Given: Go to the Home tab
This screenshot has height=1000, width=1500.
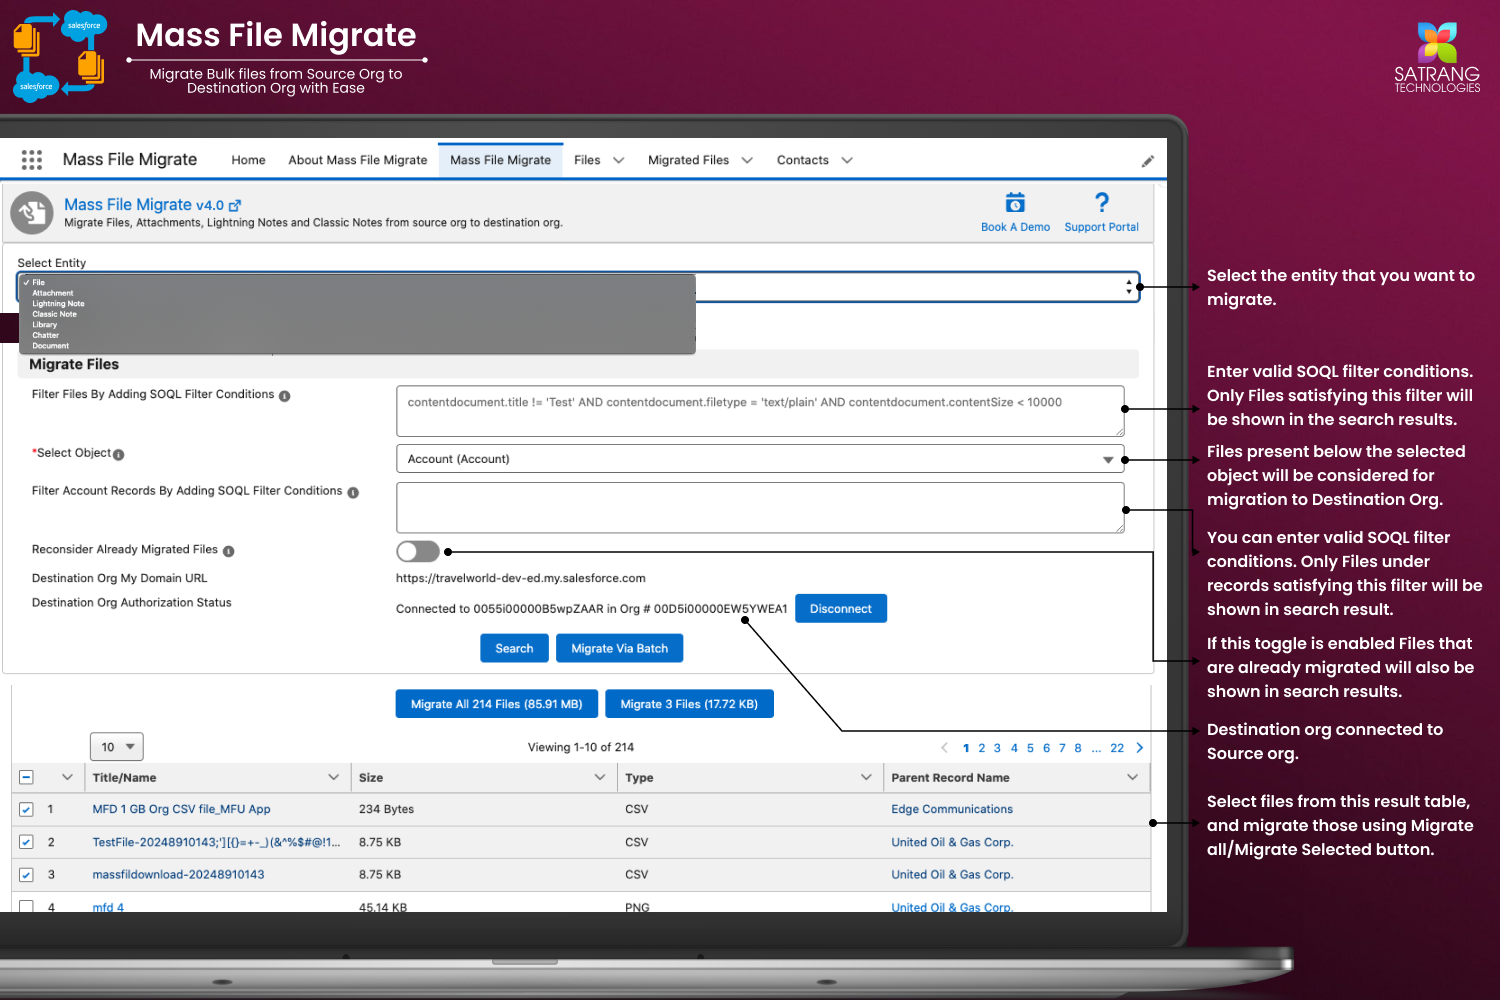Looking at the screenshot, I should 248,160.
